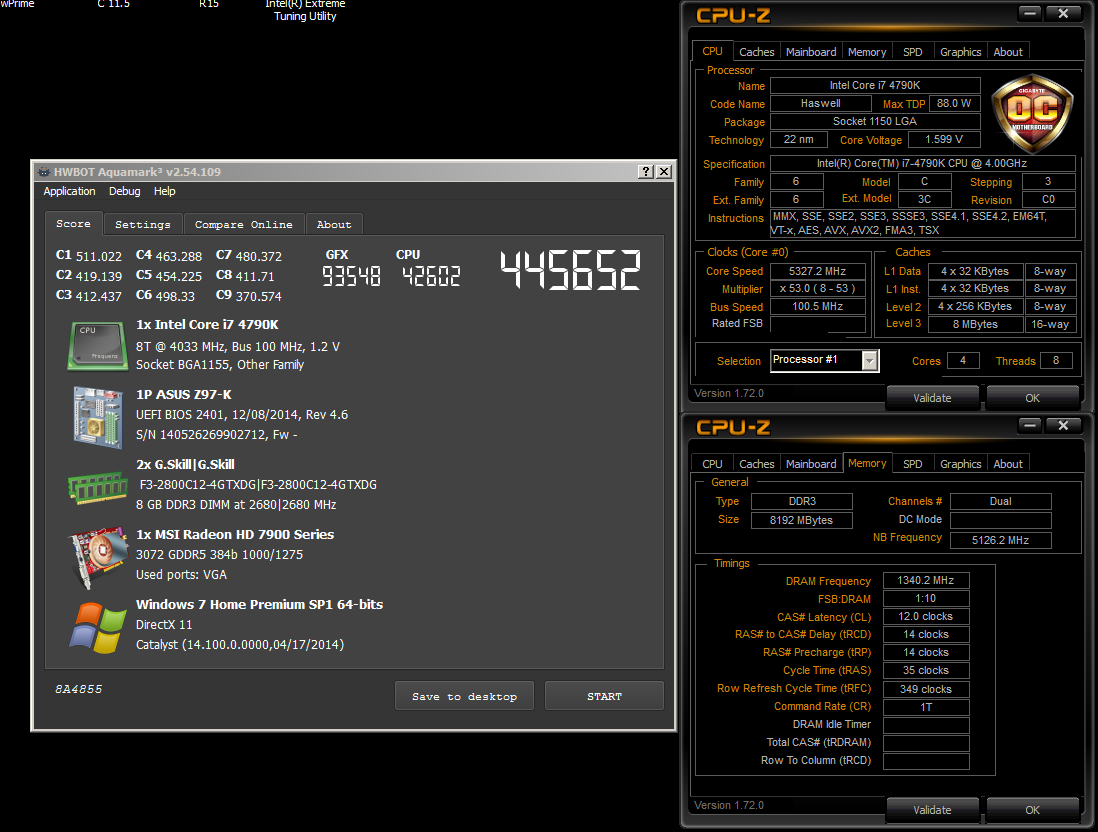The height and width of the screenshot is (832, 1098).
Task: Close the HWBOT Aquamark window
Action: [x=664, y=172]
